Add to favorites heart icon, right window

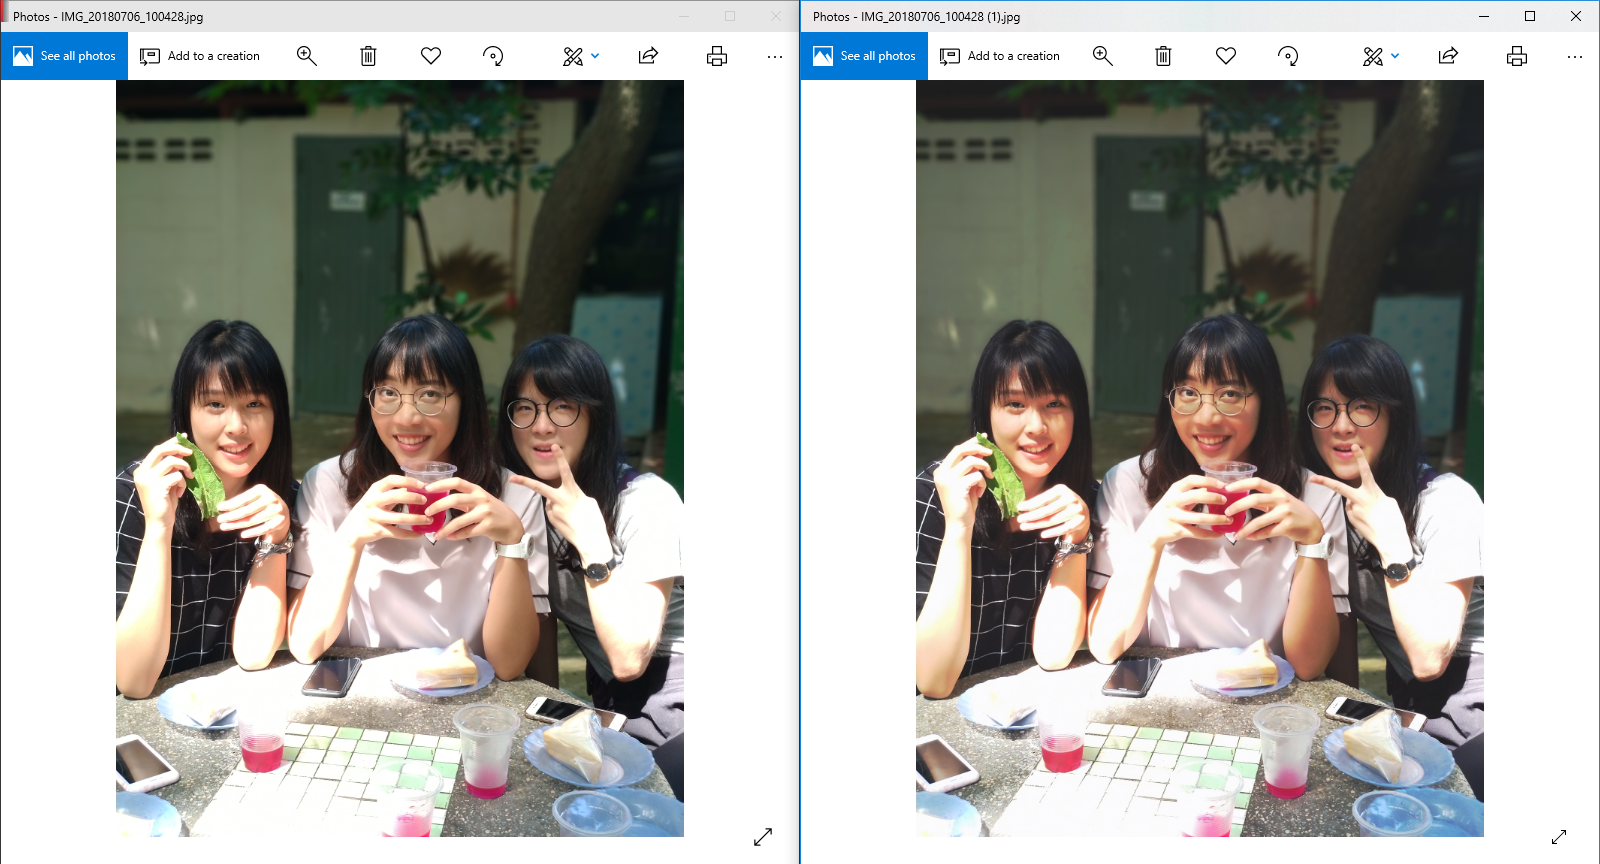pos(1226,56)
